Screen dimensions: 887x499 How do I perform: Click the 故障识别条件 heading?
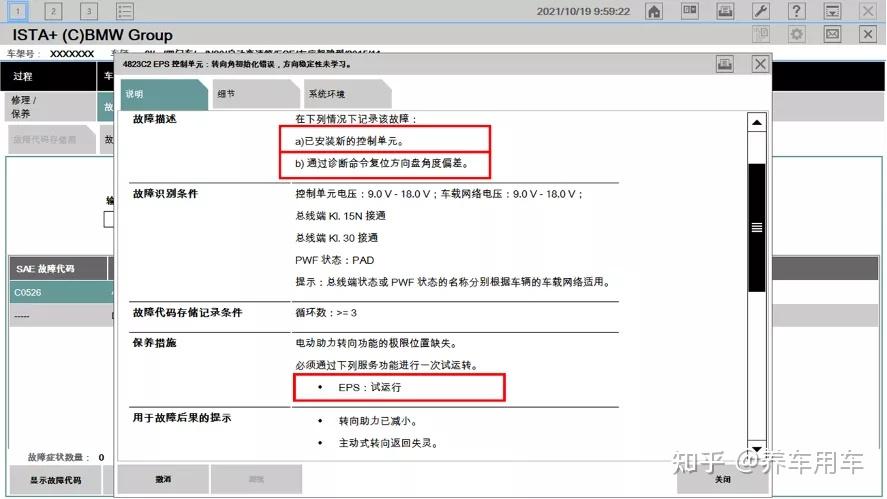click(165, 193)
